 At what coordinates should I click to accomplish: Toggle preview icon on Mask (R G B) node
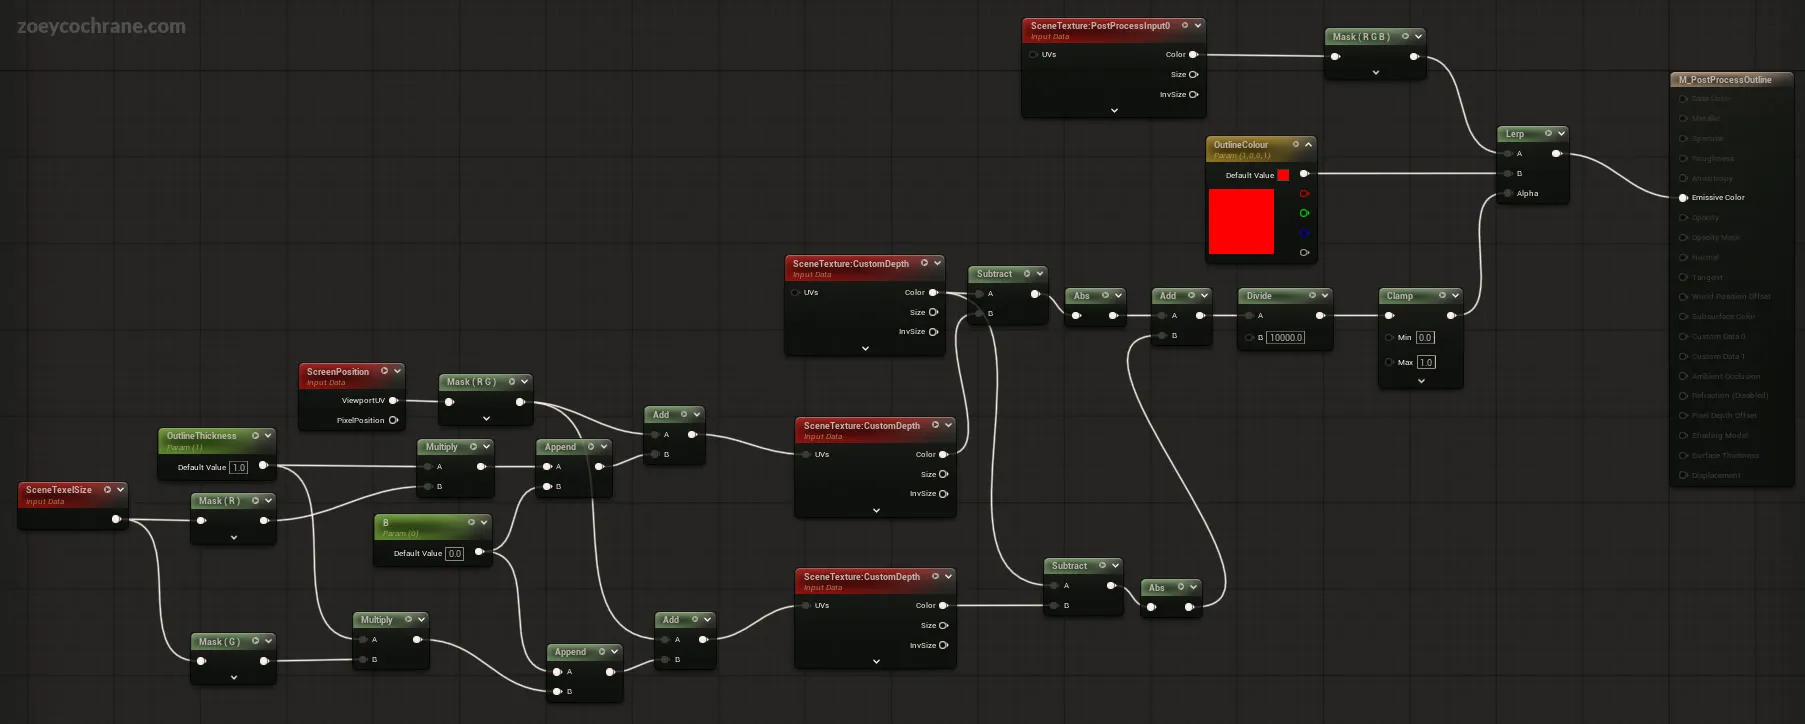pos(1405,37)
